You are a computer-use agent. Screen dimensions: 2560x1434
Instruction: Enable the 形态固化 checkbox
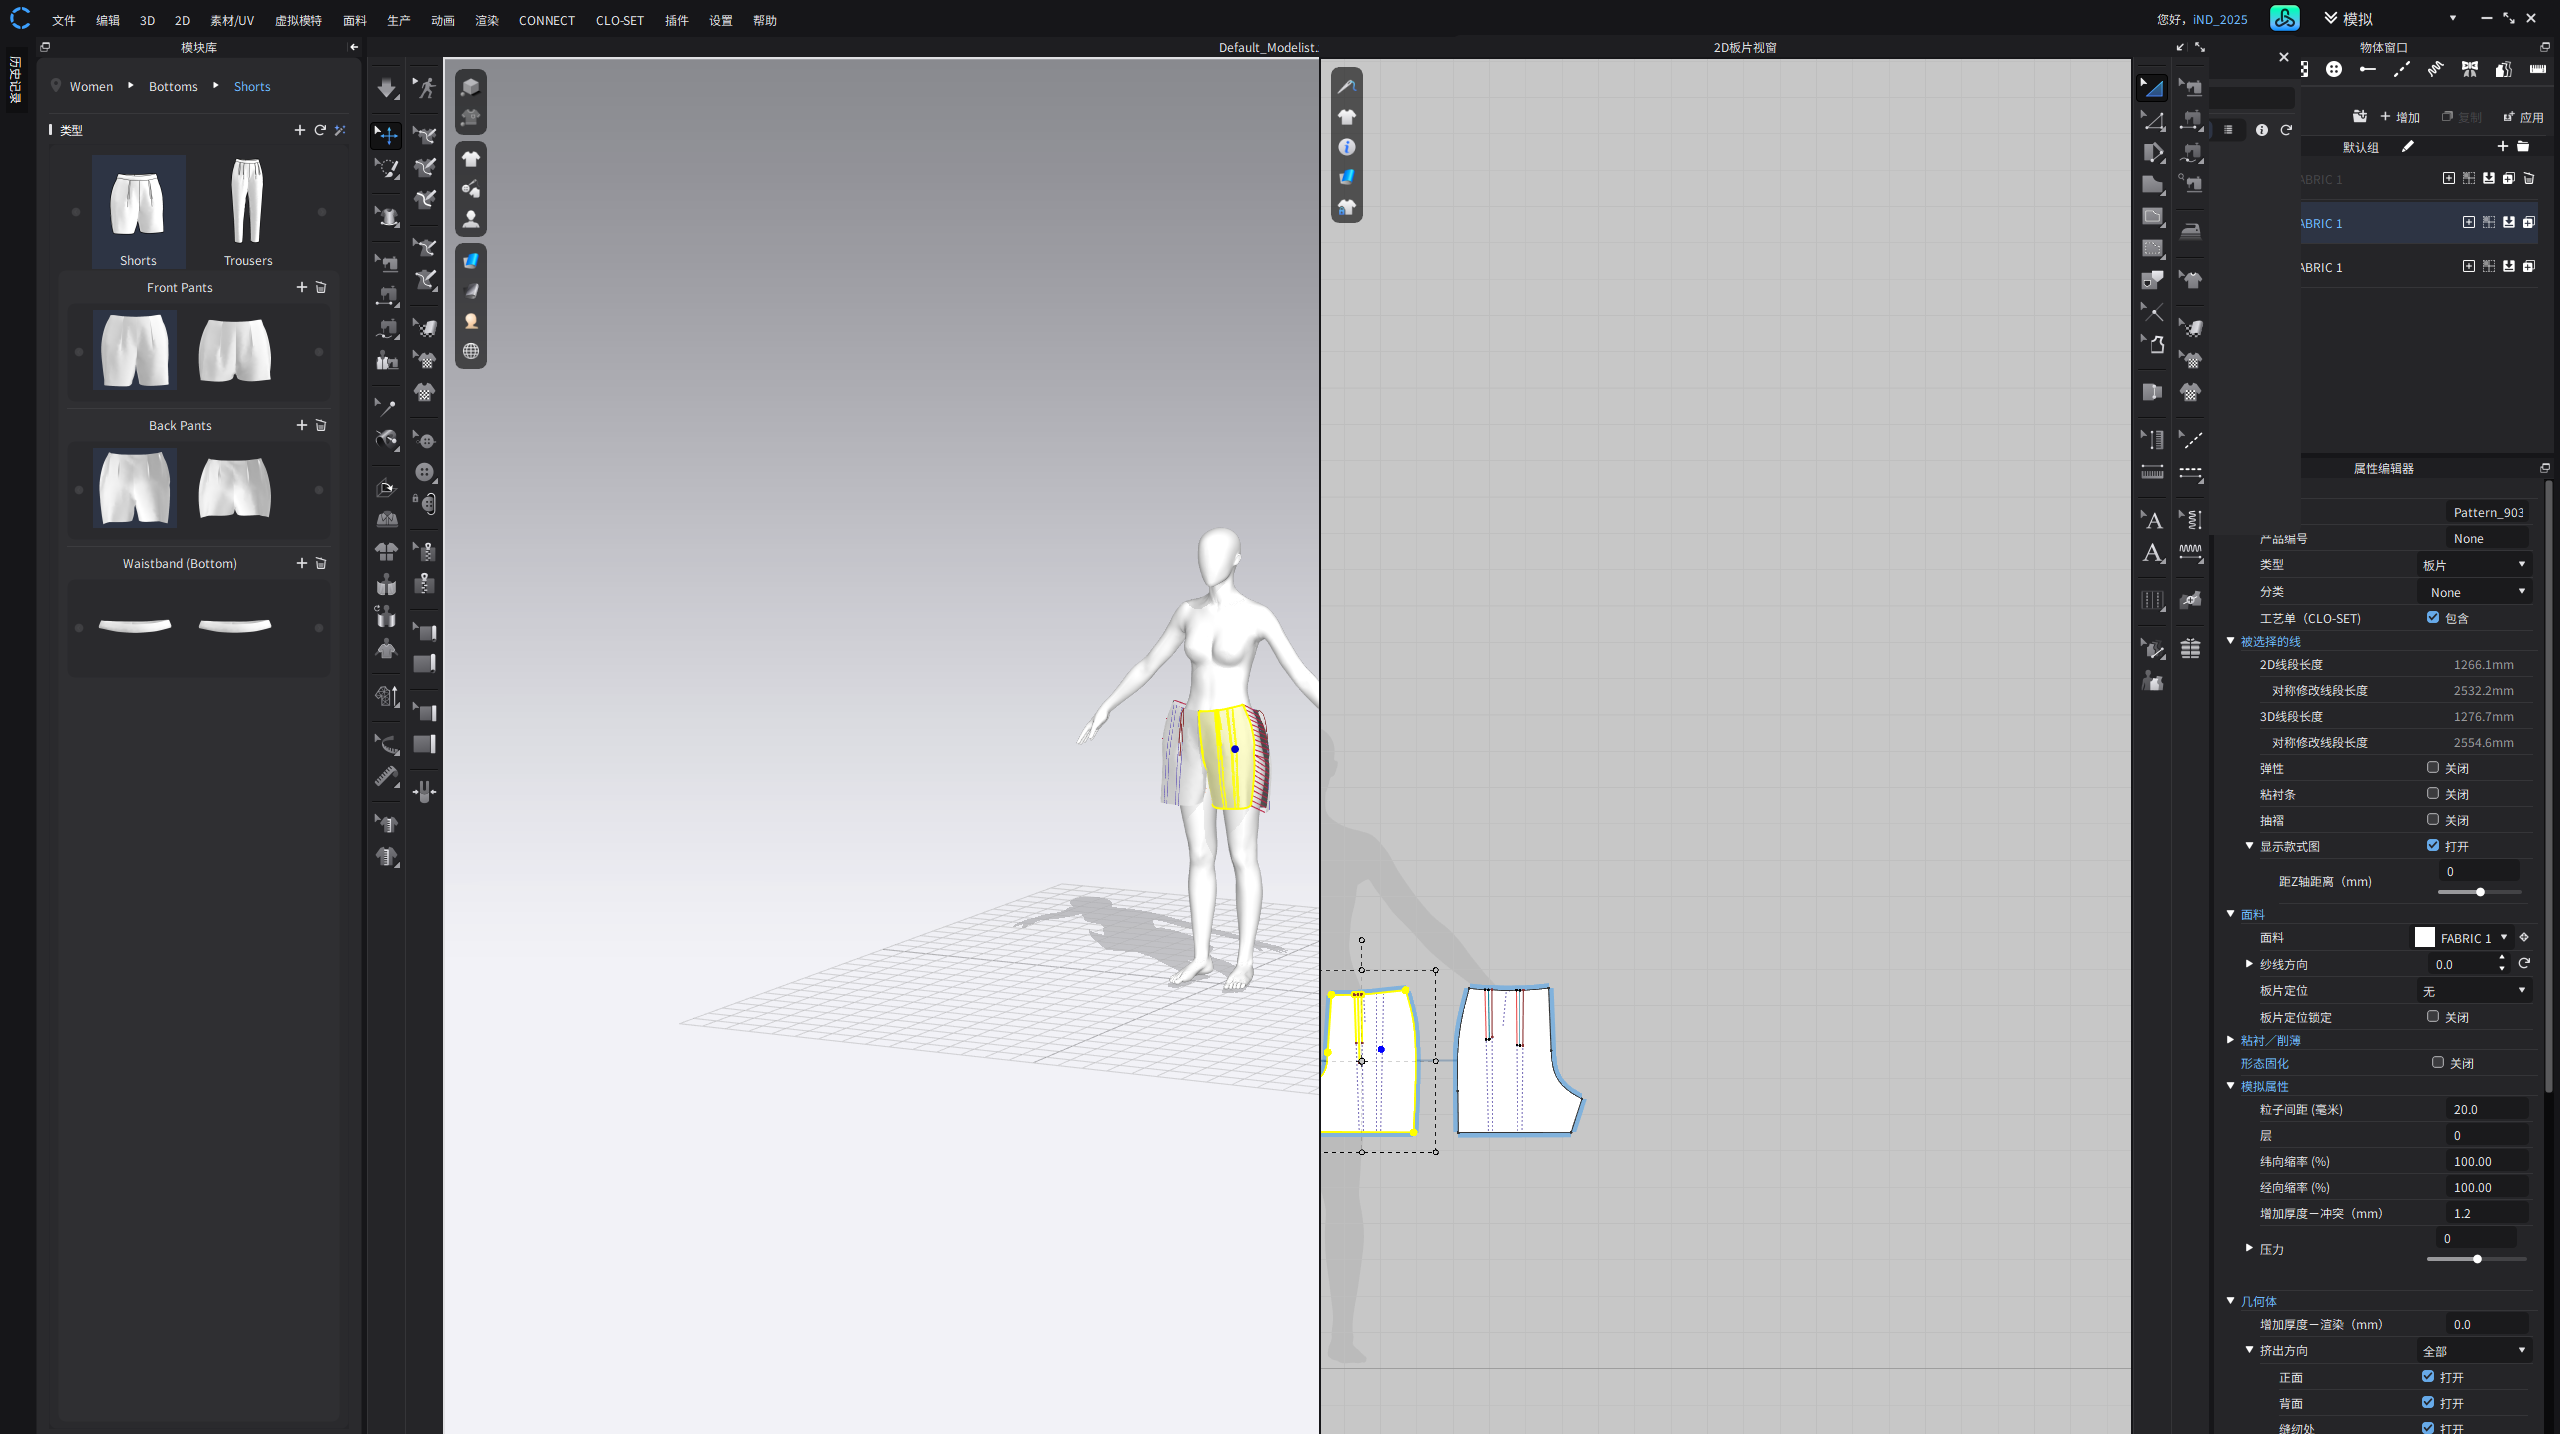(x=2438, y=1062)
